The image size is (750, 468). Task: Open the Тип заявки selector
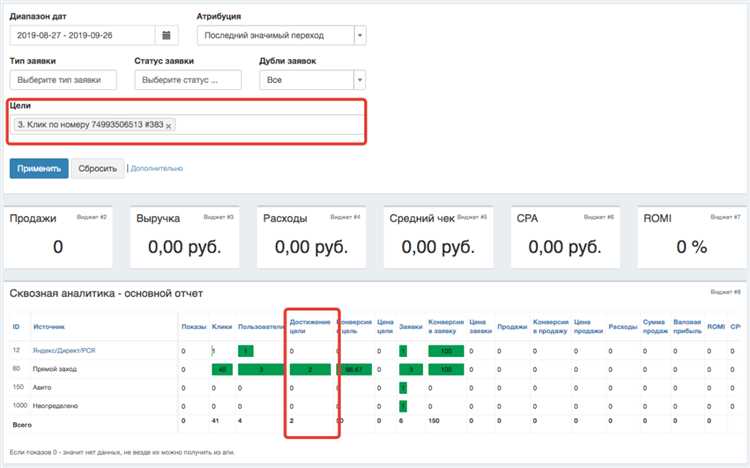coord(63,80)
